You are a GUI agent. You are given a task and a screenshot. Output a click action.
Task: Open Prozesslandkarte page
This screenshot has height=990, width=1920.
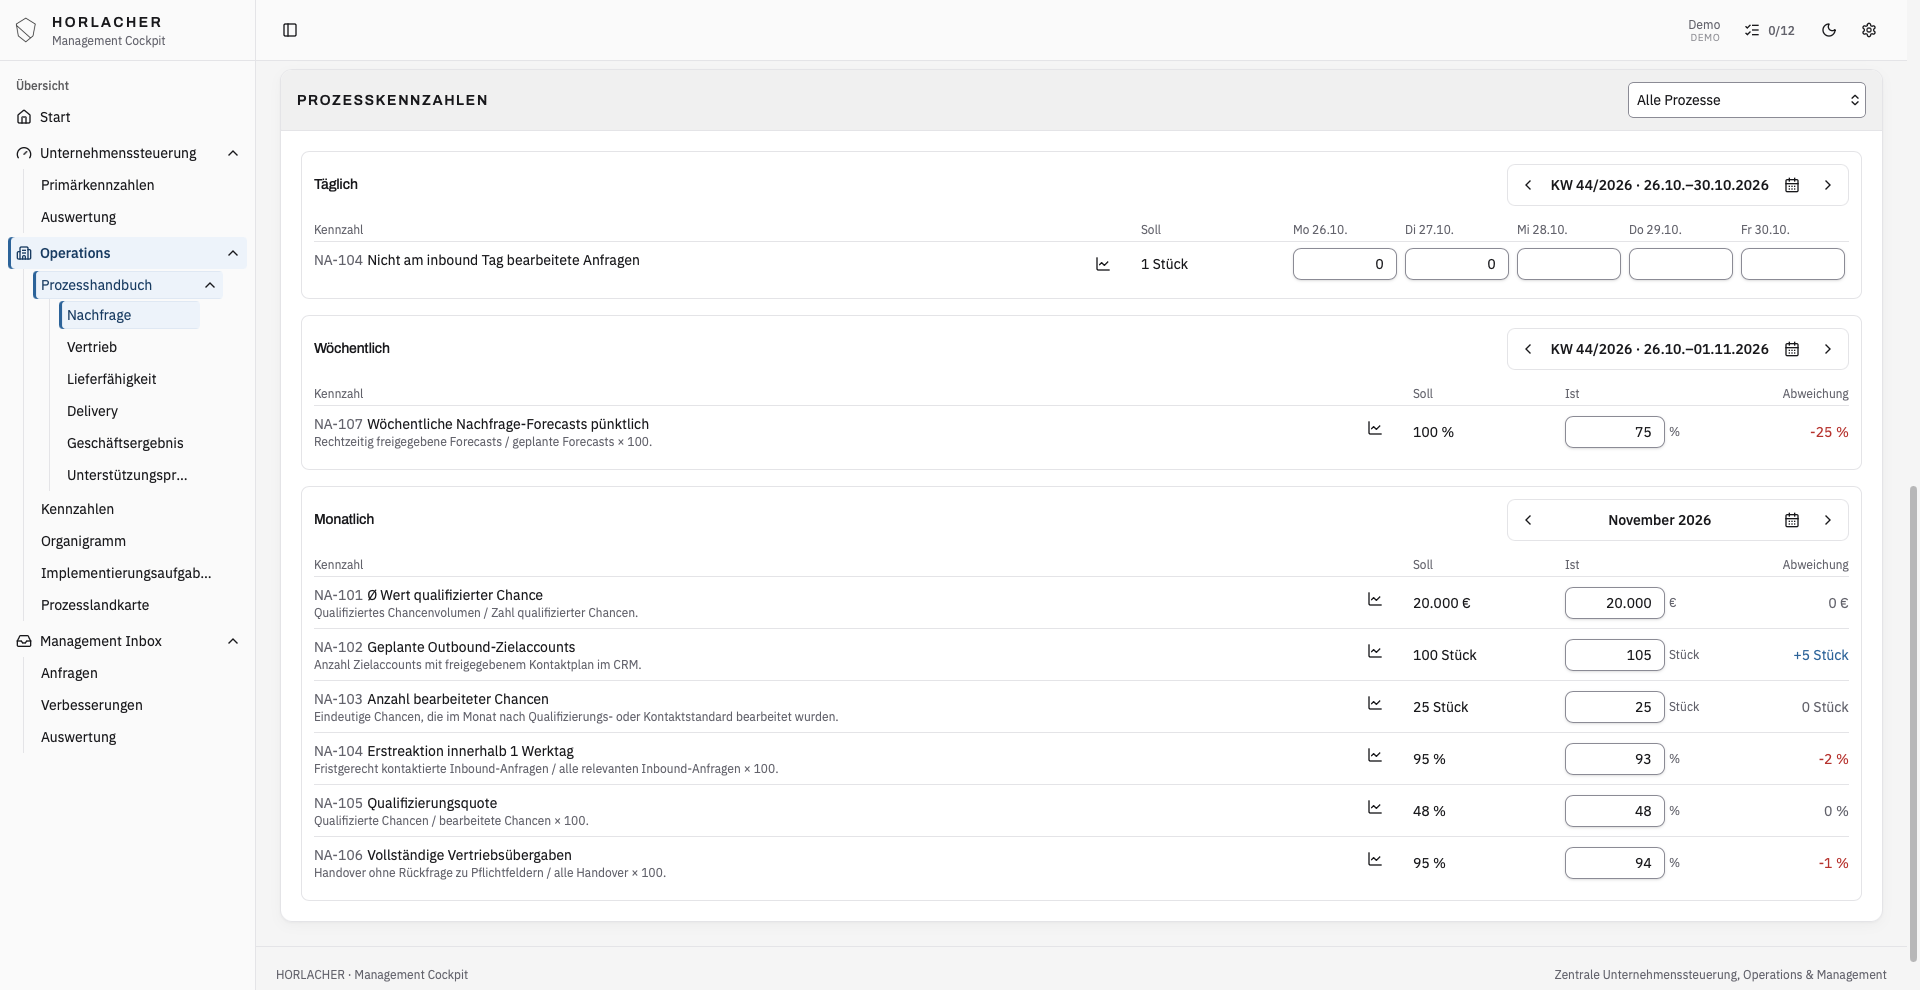(x=95, y=605)
